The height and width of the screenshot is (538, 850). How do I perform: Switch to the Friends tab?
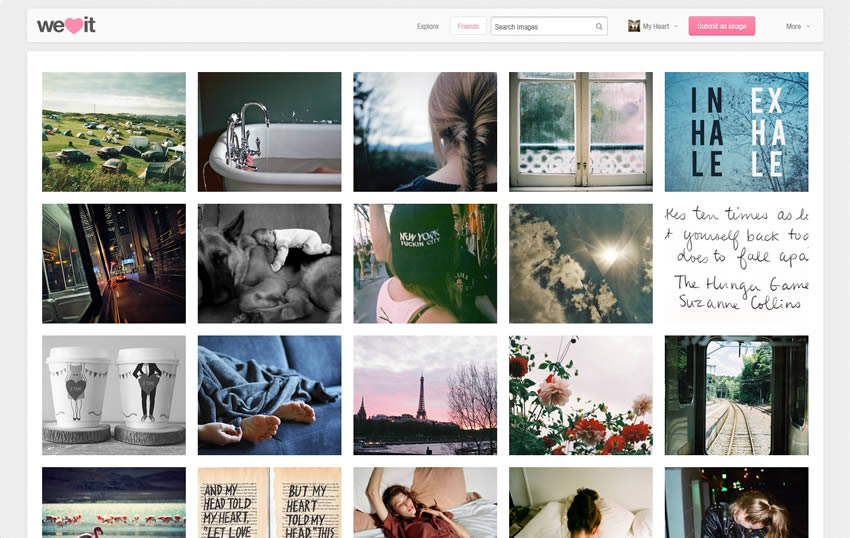[x=468, y=26]
